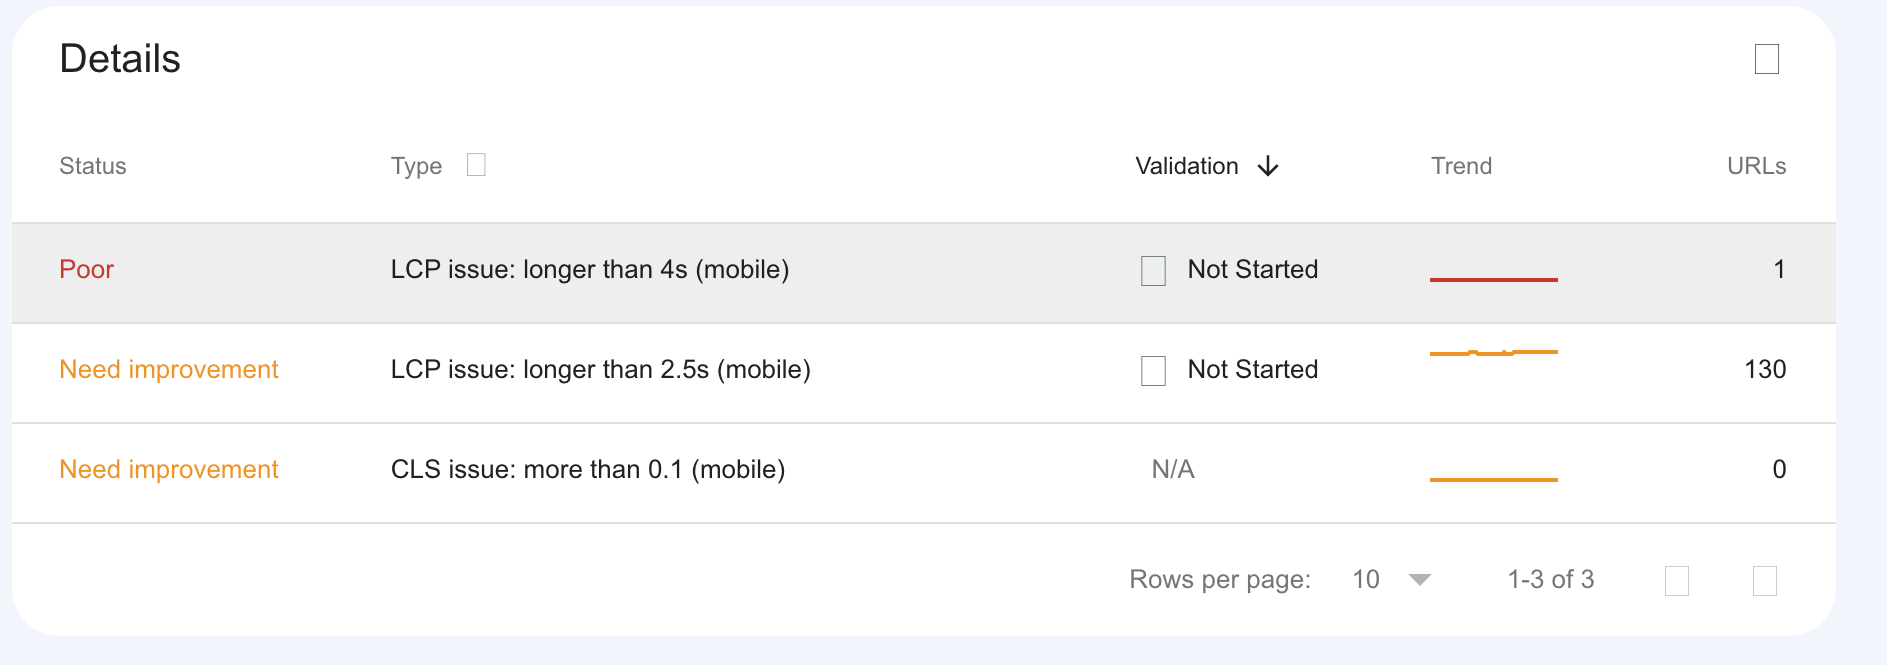Go to the previous page of results
1887x665 pixels.
pos(1677,581)
